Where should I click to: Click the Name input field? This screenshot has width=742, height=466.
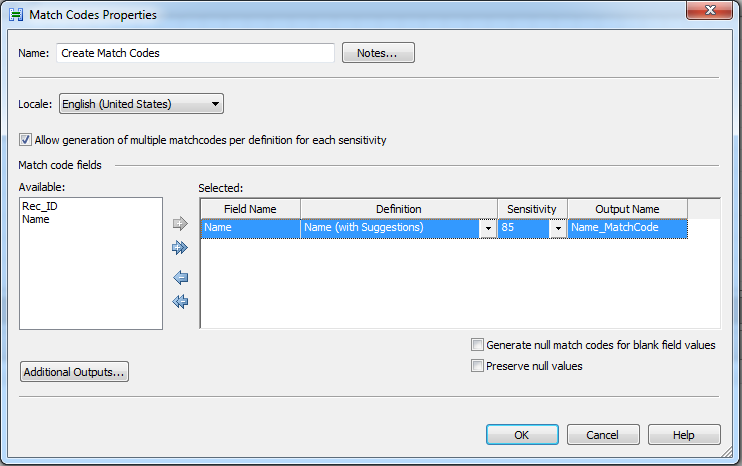click(195, 53)
